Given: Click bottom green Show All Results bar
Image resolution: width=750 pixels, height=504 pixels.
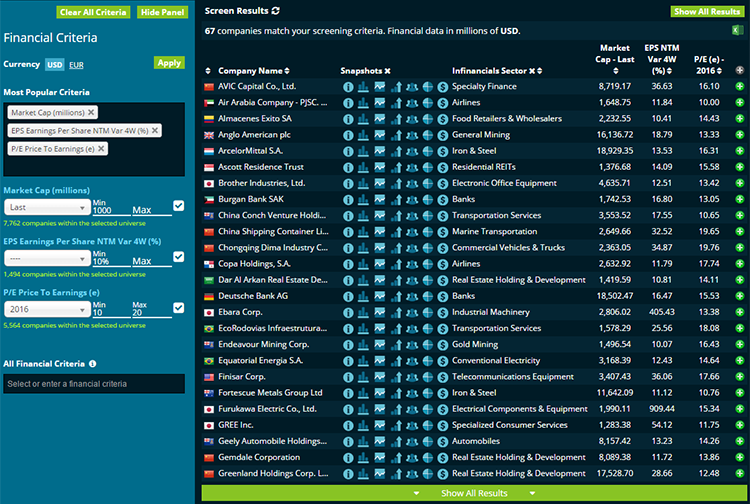Looking at the screenshot, I should pyautogui.click(x=474, y=493).
